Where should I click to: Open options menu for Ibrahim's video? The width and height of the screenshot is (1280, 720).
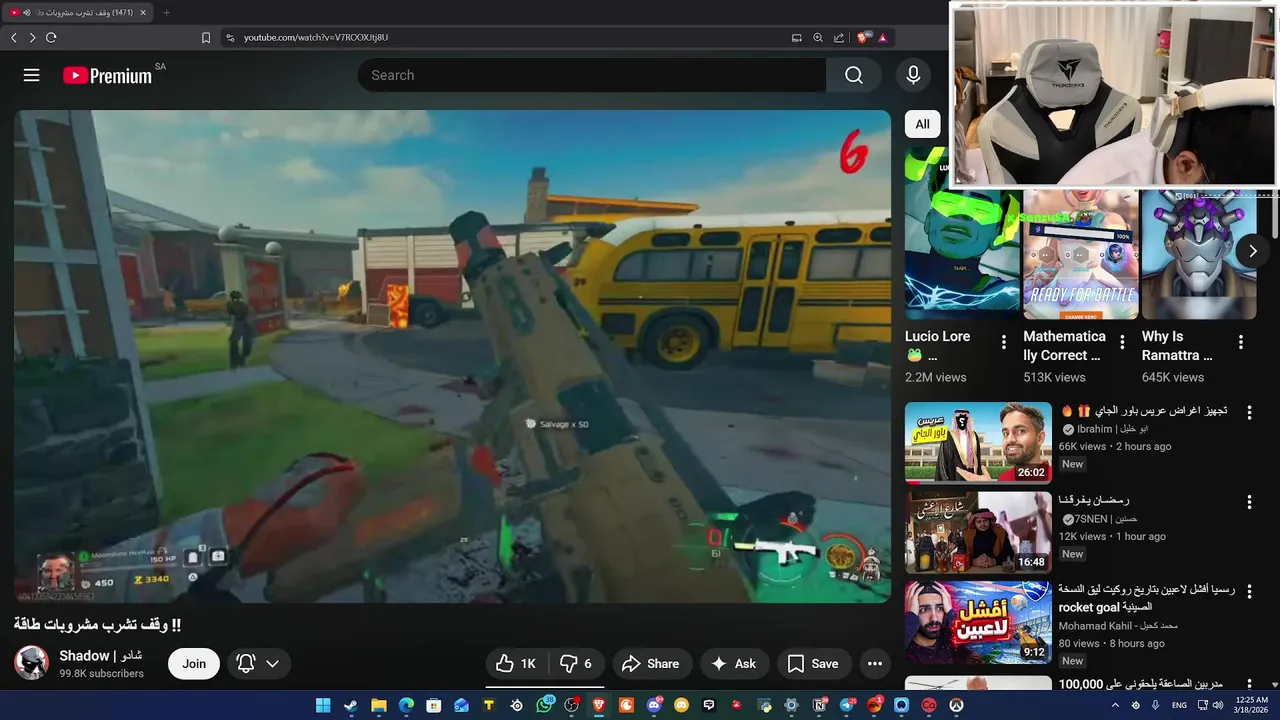1249,412
